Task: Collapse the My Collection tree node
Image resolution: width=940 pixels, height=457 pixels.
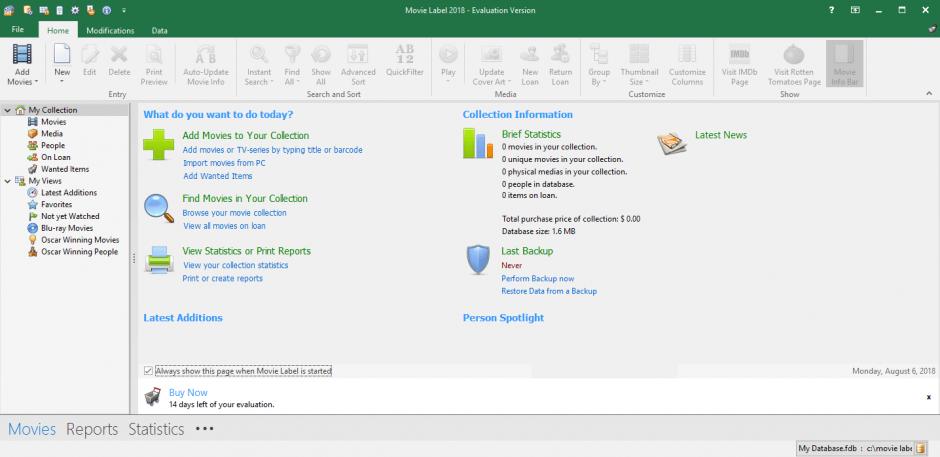Action: pyautogui.click(x=7, y=110)
